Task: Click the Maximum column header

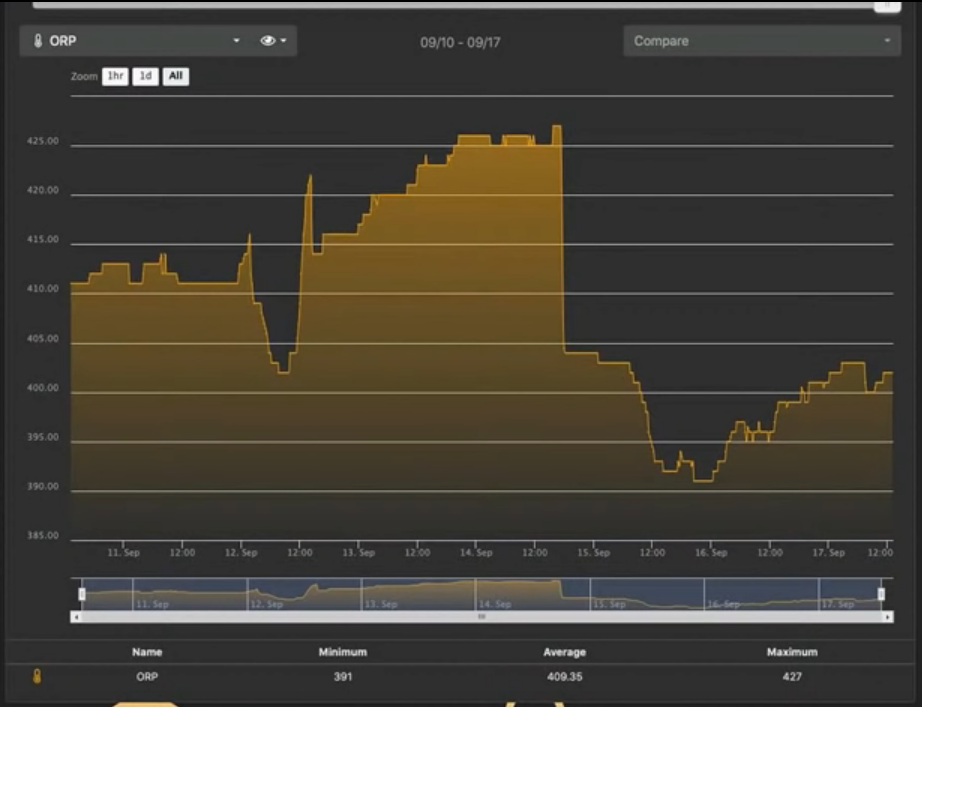Action: pos(792,652)
